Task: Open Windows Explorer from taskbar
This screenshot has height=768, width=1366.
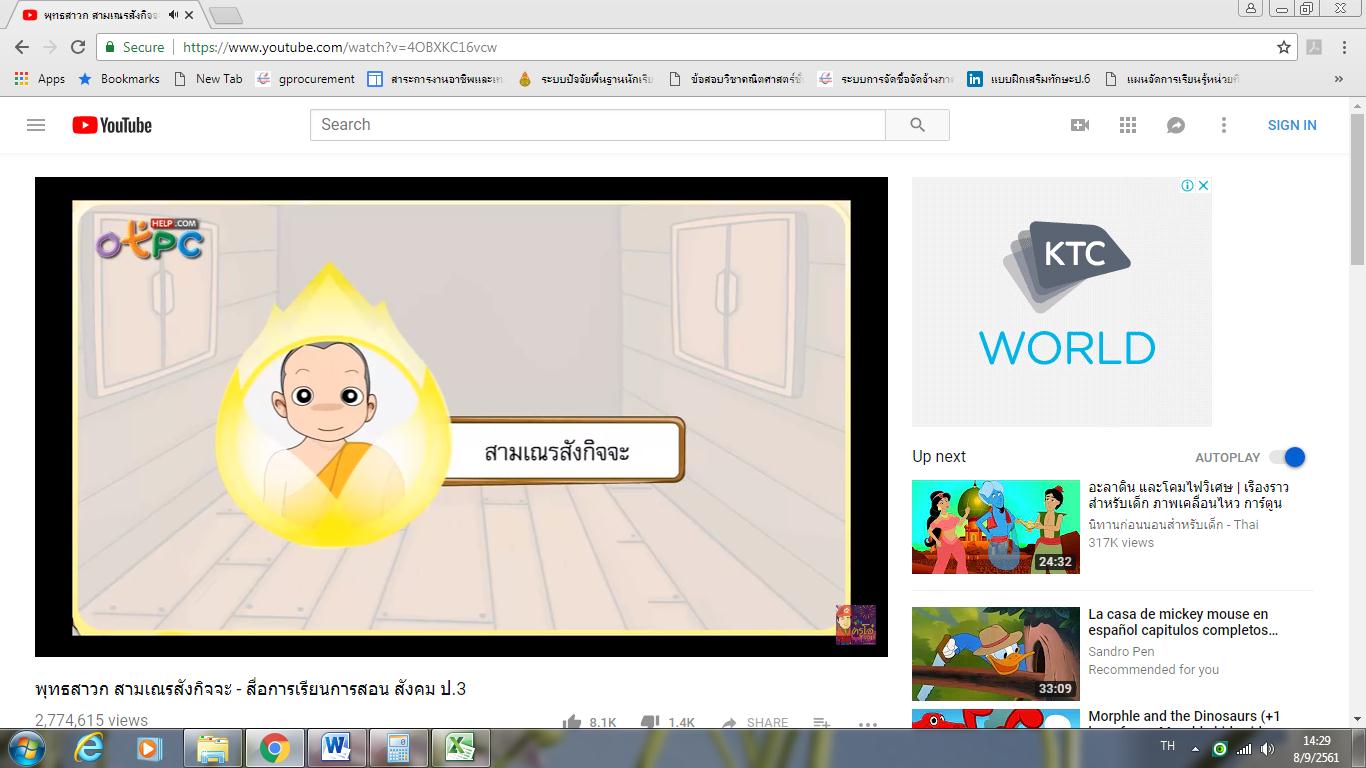Action: (212, 747)
